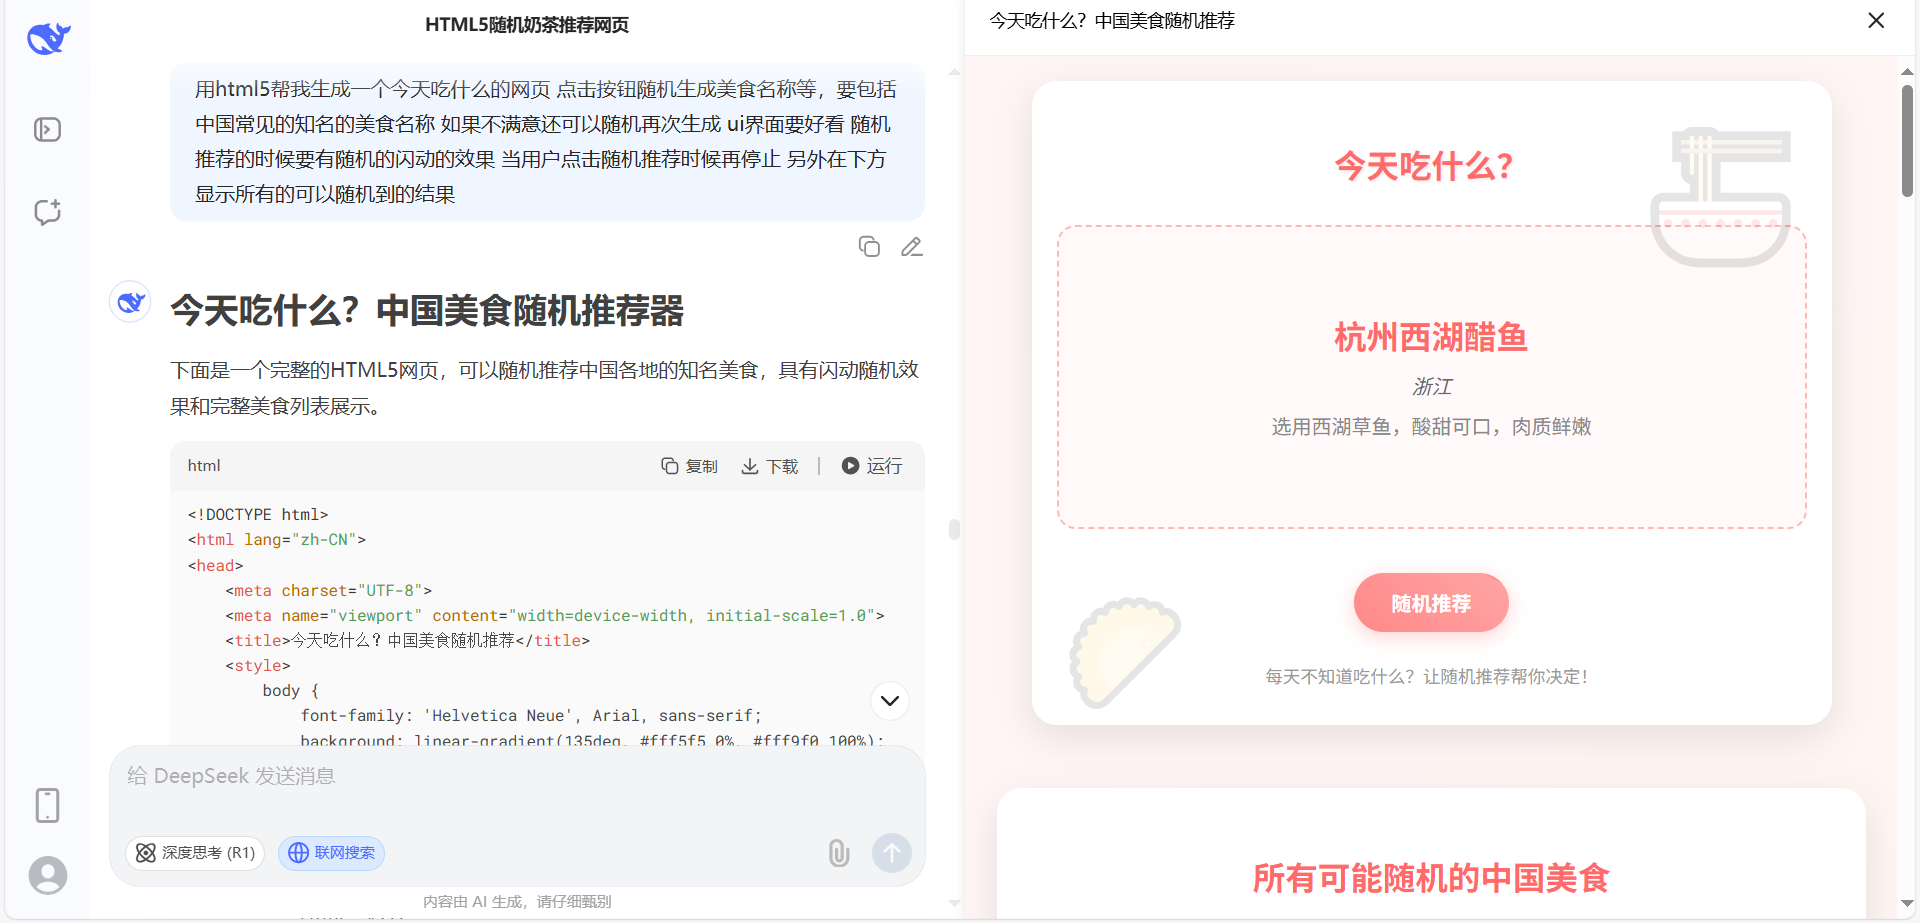This screenshot has width=1920, height=923.
Task: Click the description 选用西湖草鱼，酸甜可口，肉质鲜嫩
Action: [1431, 427]
